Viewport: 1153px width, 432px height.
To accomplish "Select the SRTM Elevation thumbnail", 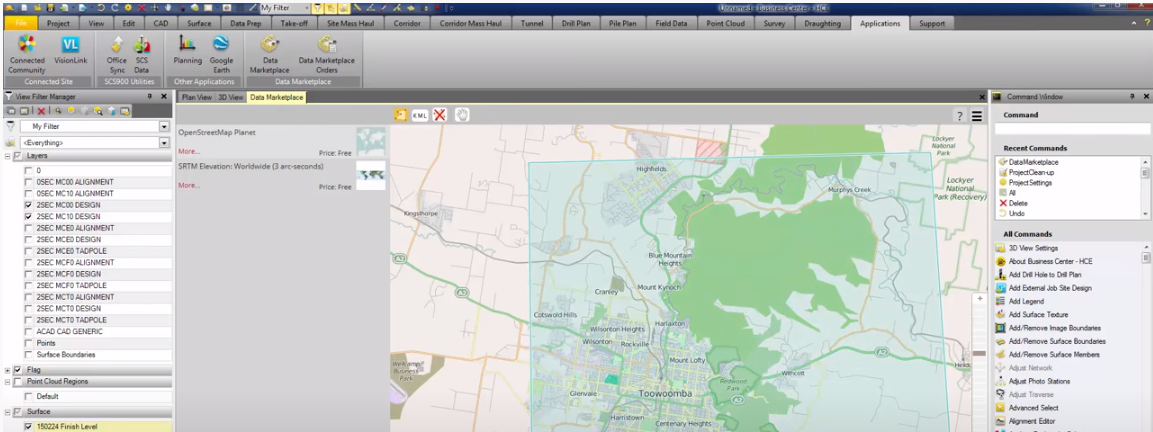I will (x=371, y=175).
